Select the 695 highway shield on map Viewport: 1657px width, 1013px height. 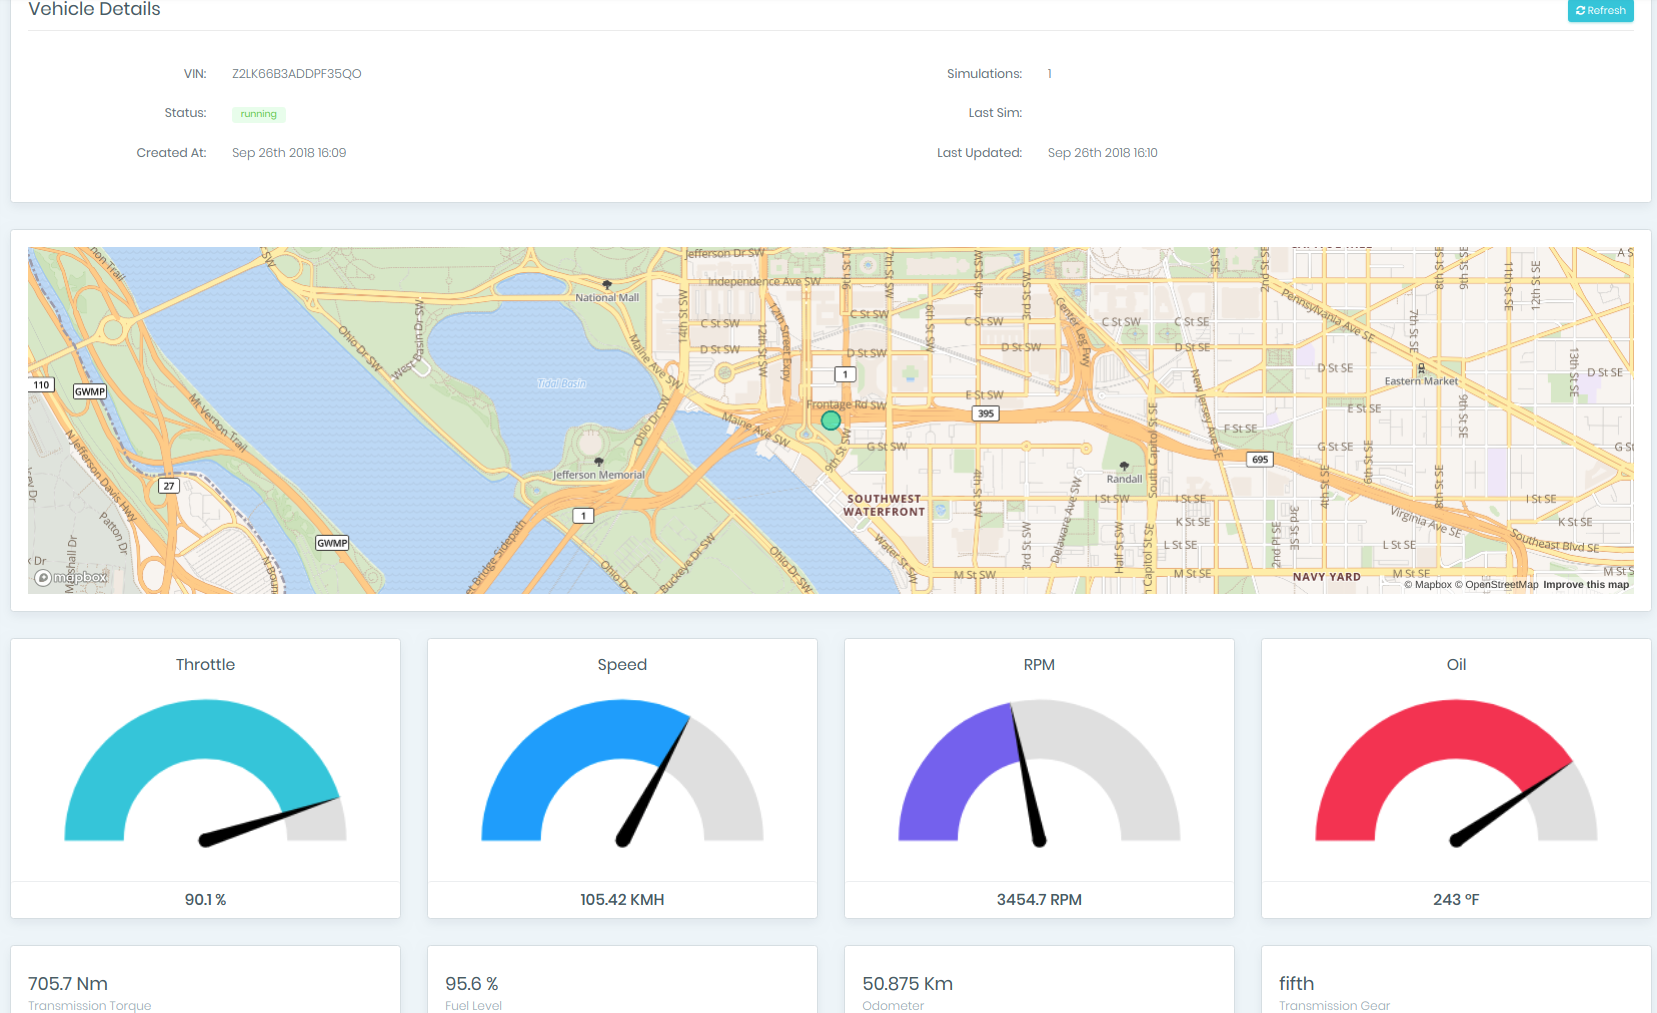click(x=1260, y=459)
